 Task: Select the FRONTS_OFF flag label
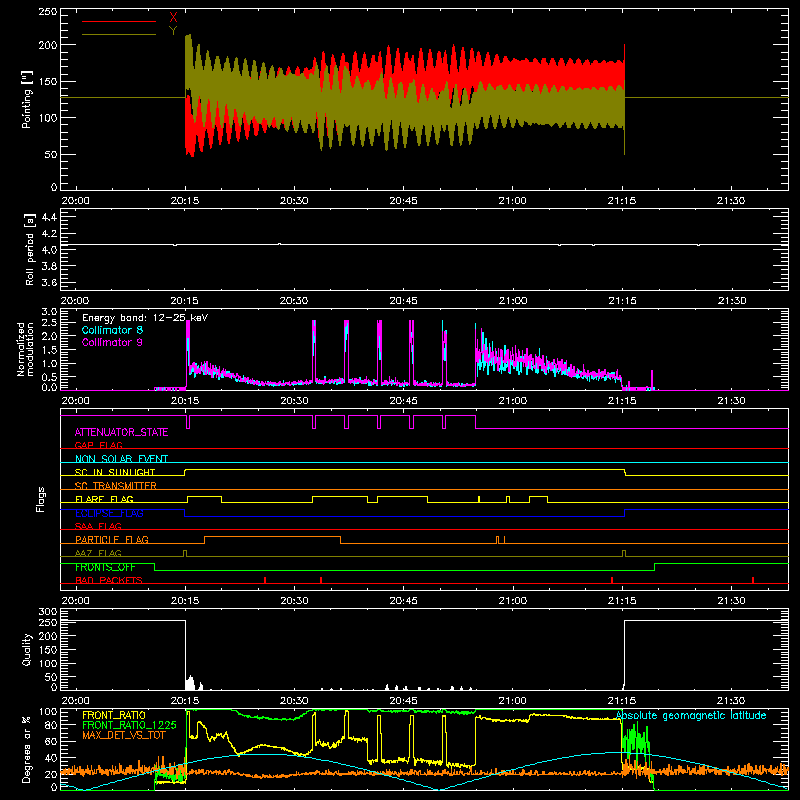coord(105,567)
